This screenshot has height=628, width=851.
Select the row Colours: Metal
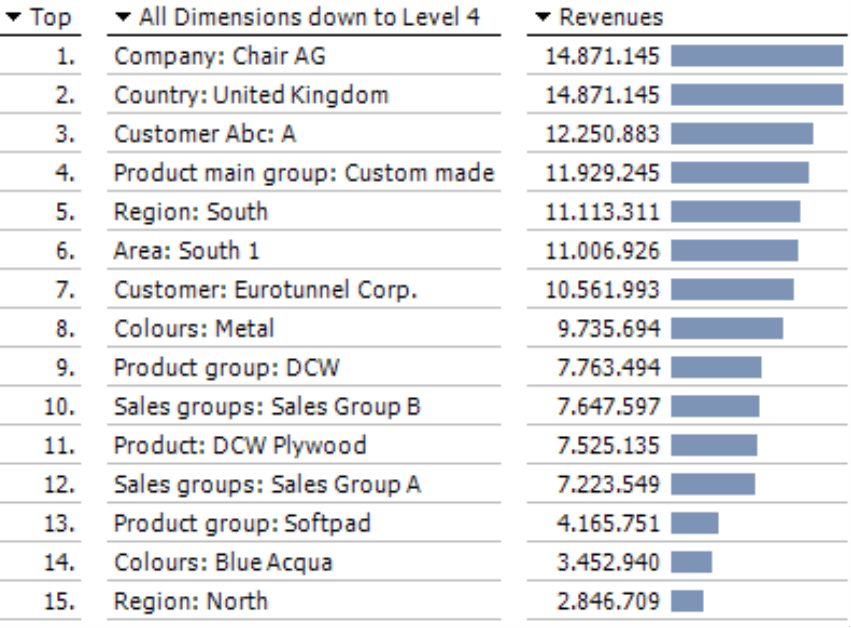tap(194, 329)
